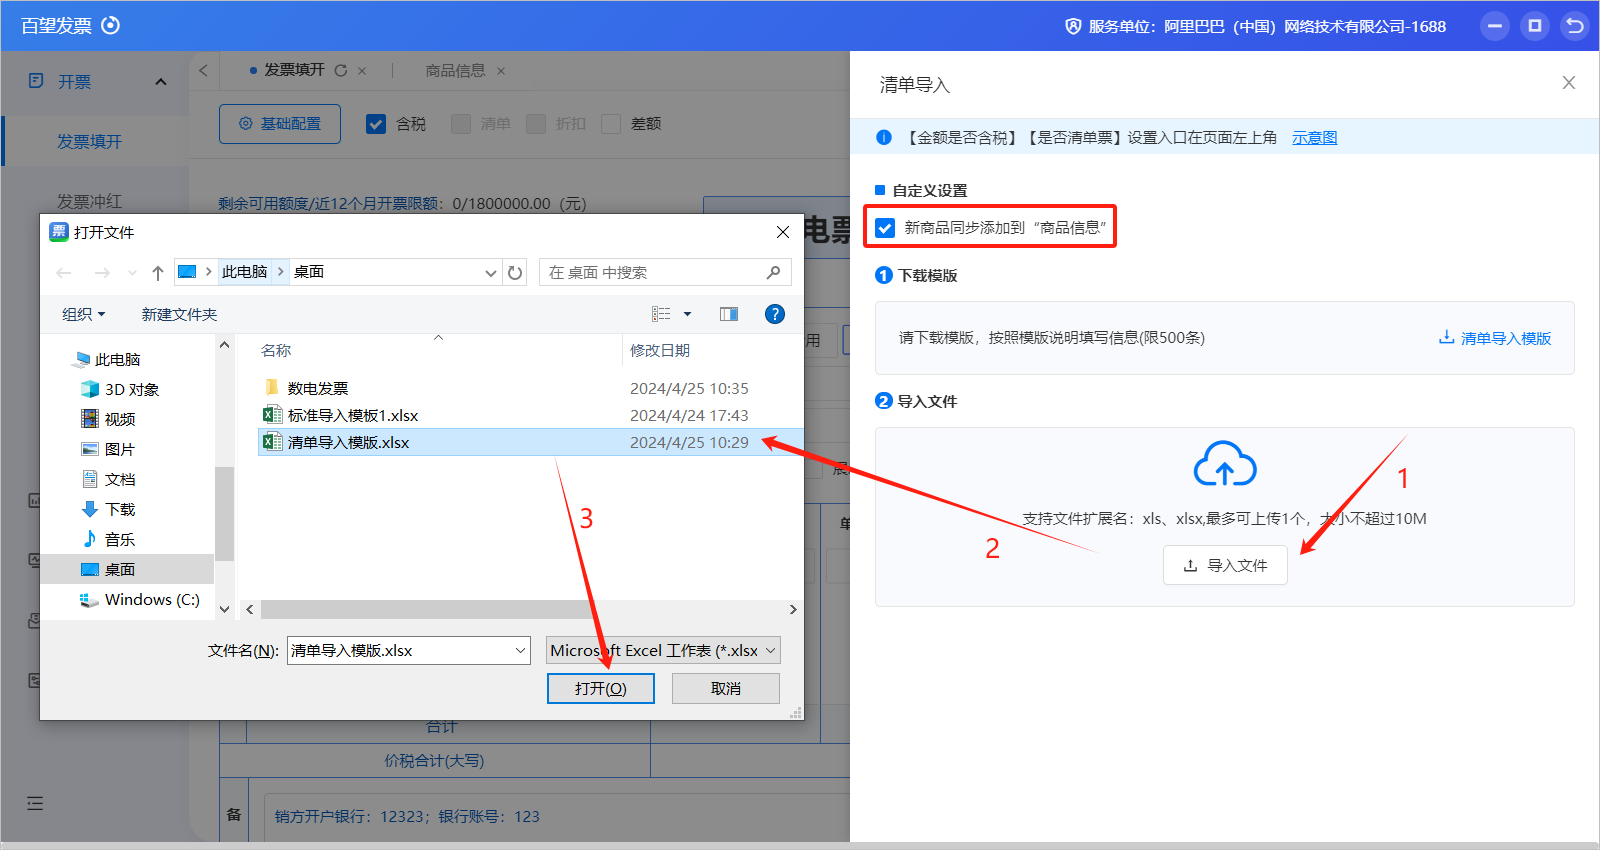This screenshot has width=1600, height=850.
Task: Click the change view icon
Action: click(x=661, y=314)
